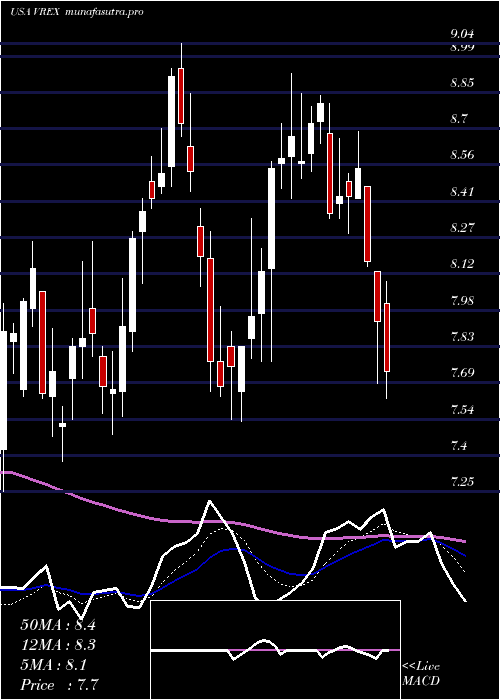Click the 8.85 price axis label

click(462, 83)
